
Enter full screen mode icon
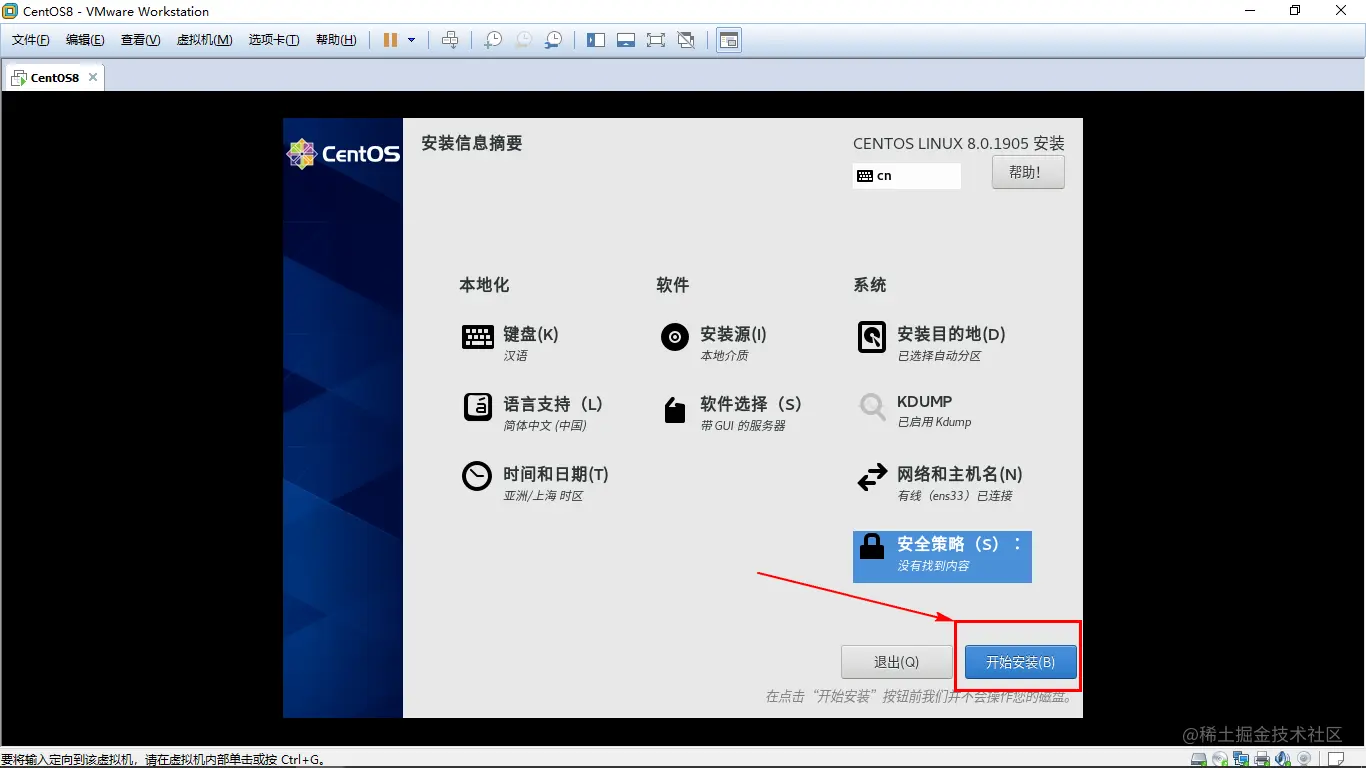(x=656, y=40)
